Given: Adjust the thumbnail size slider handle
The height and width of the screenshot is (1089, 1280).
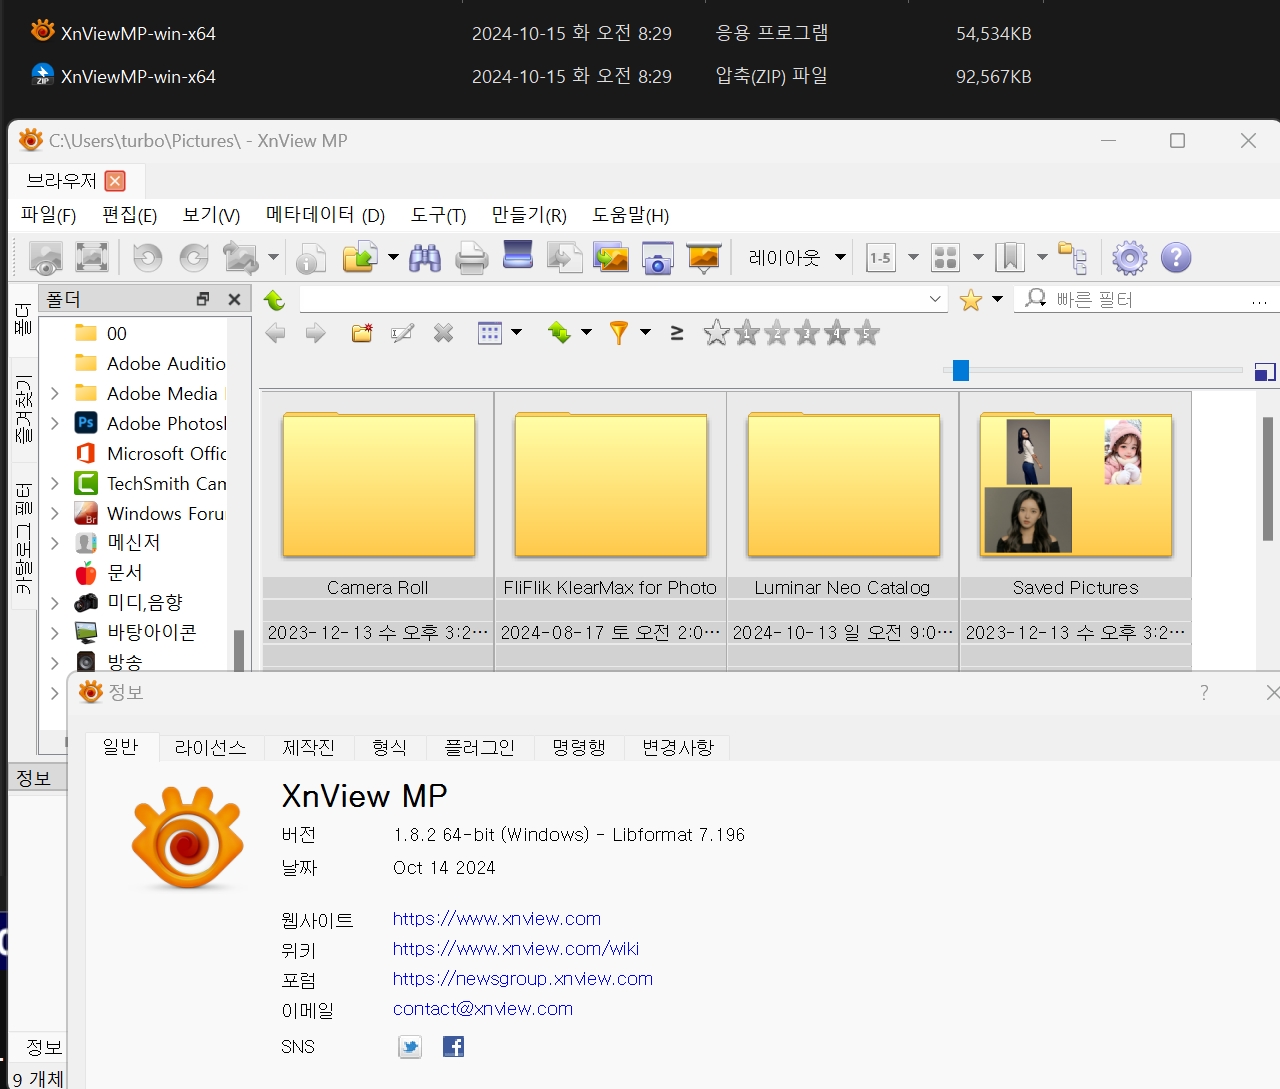Looking at the screenshot, I should coord(961,371).
